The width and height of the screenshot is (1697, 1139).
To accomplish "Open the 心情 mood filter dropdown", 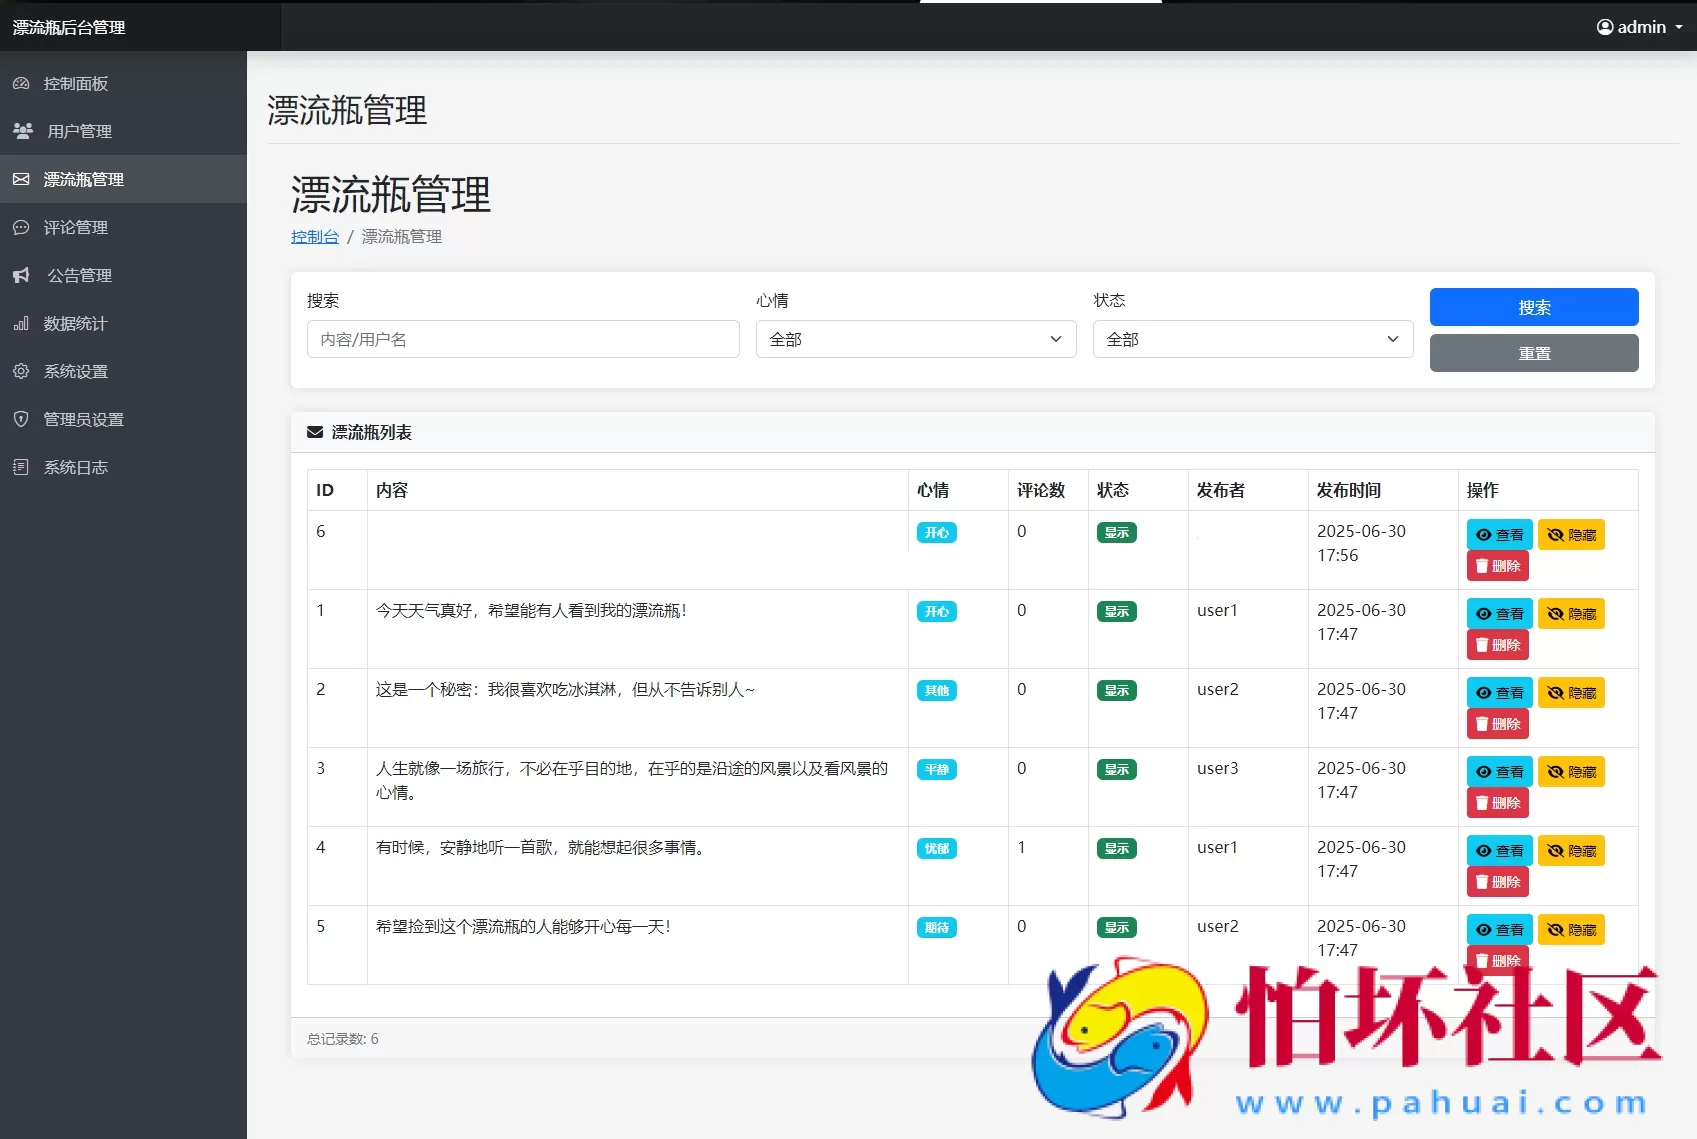I will (915, 339).
